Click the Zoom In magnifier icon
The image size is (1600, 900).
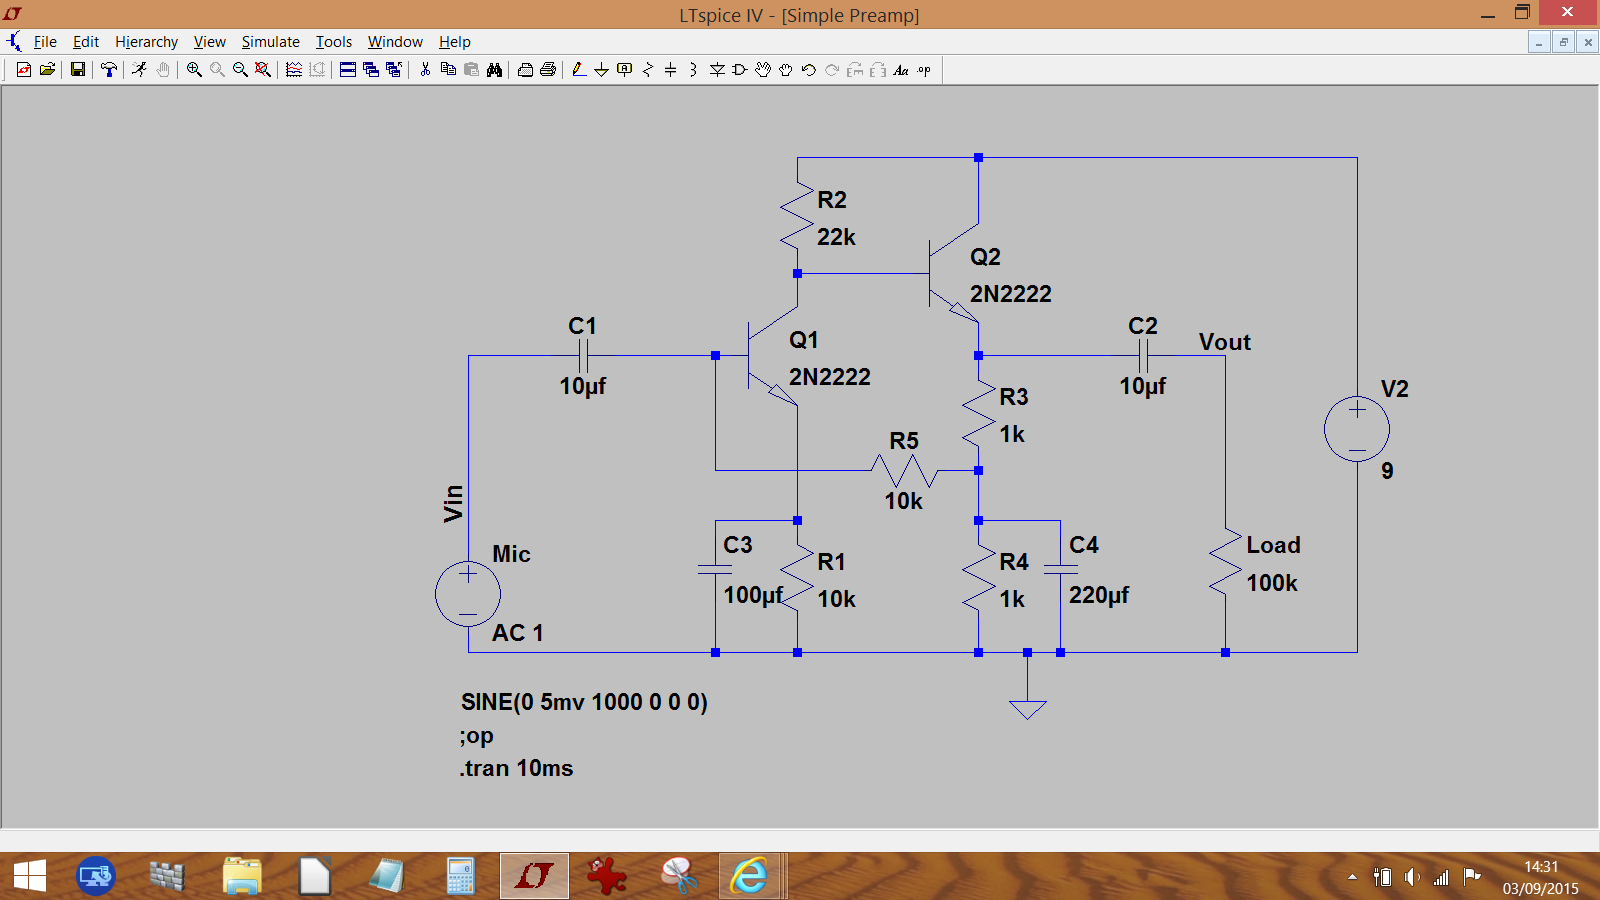[194, 70]
